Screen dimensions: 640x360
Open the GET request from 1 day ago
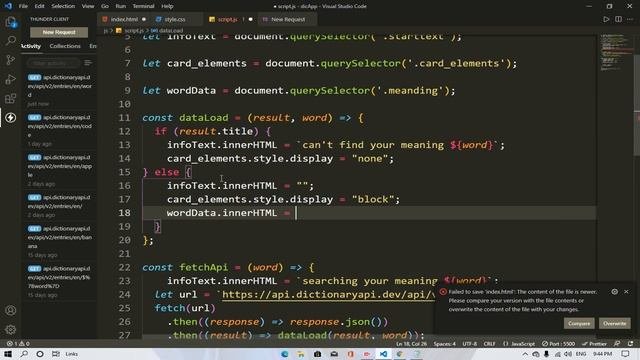click(60, 130)
